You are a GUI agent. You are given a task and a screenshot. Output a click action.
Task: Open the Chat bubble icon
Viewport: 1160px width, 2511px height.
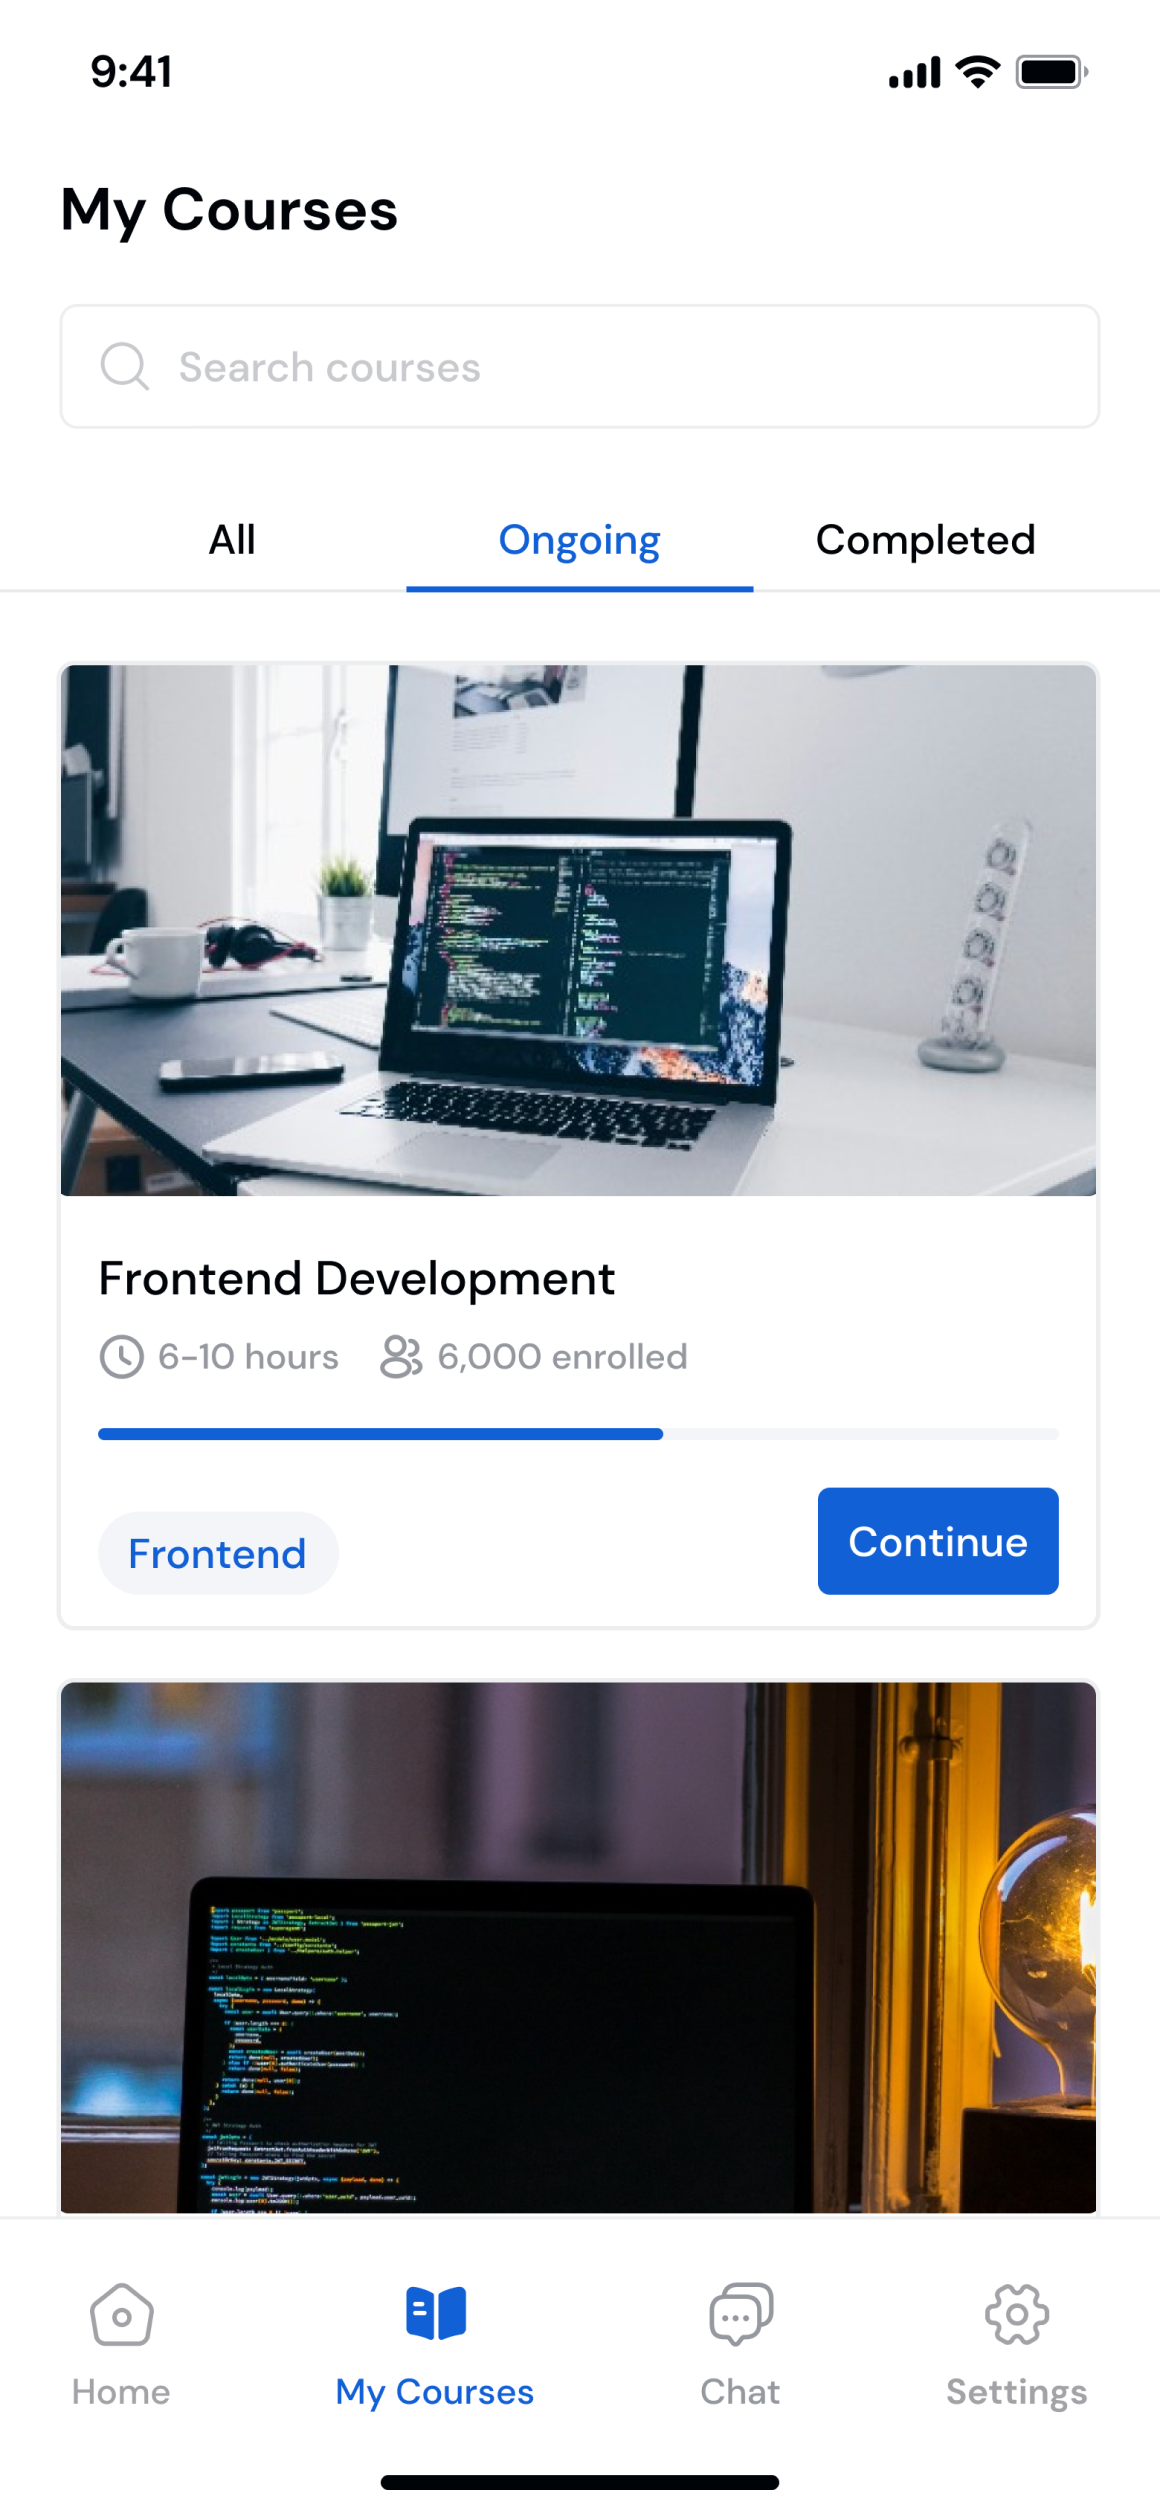click(741, 2314)
